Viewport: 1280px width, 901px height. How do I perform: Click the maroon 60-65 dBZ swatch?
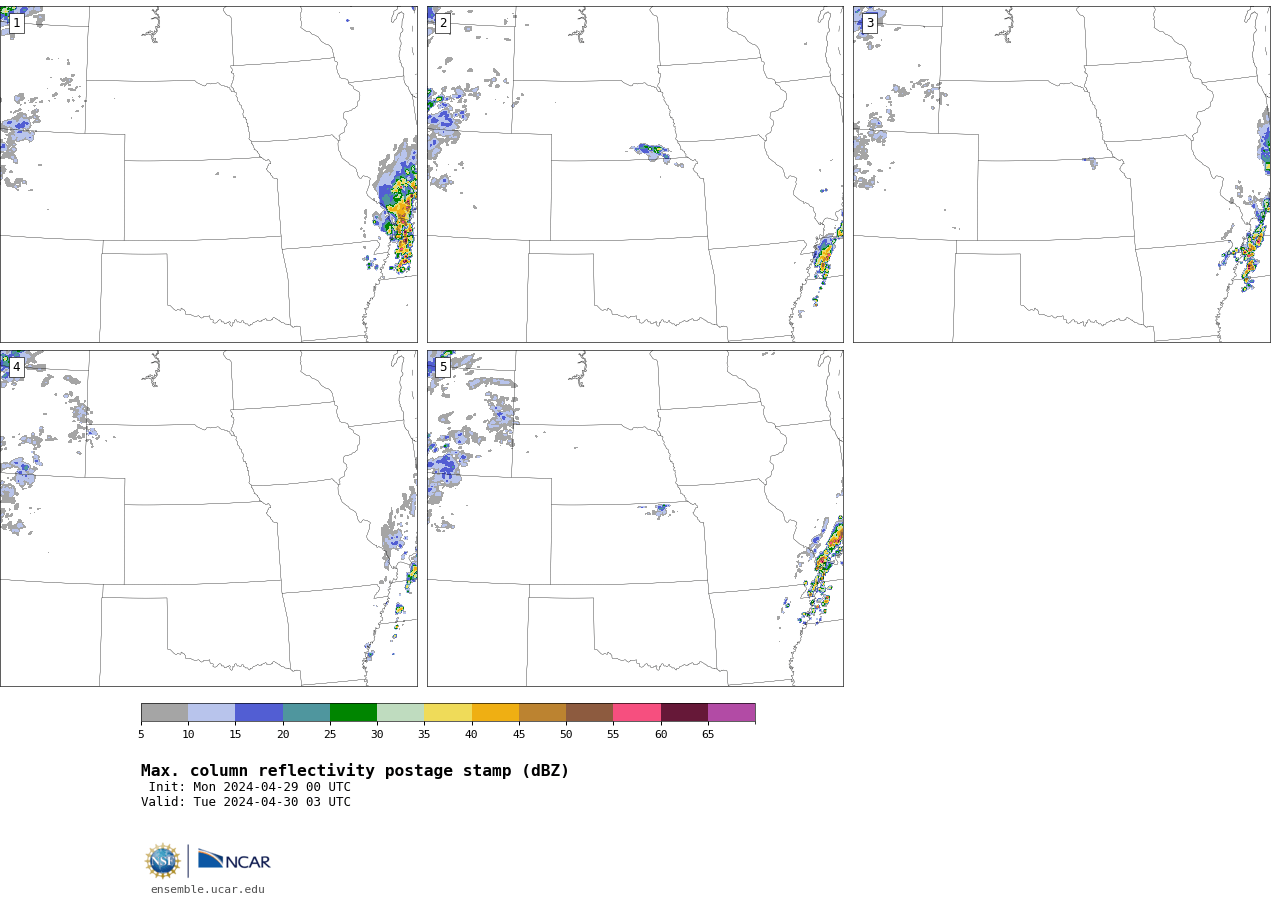coord(684,713)
